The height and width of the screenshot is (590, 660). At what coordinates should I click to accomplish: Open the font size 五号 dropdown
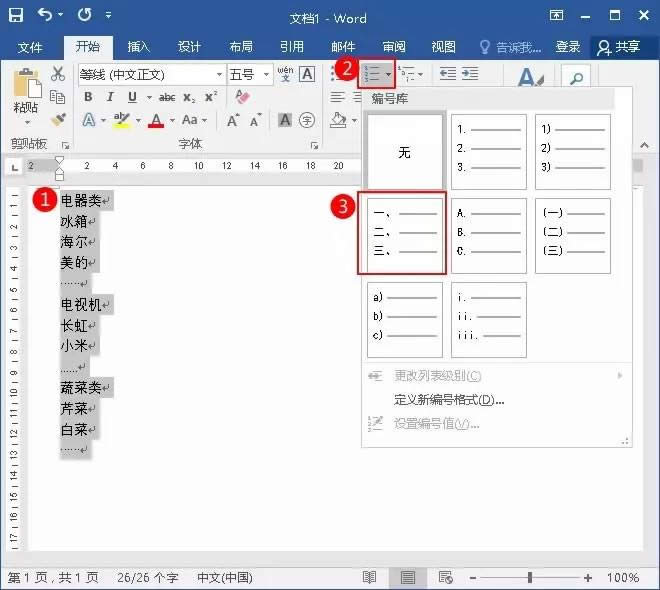click(266, 75)
